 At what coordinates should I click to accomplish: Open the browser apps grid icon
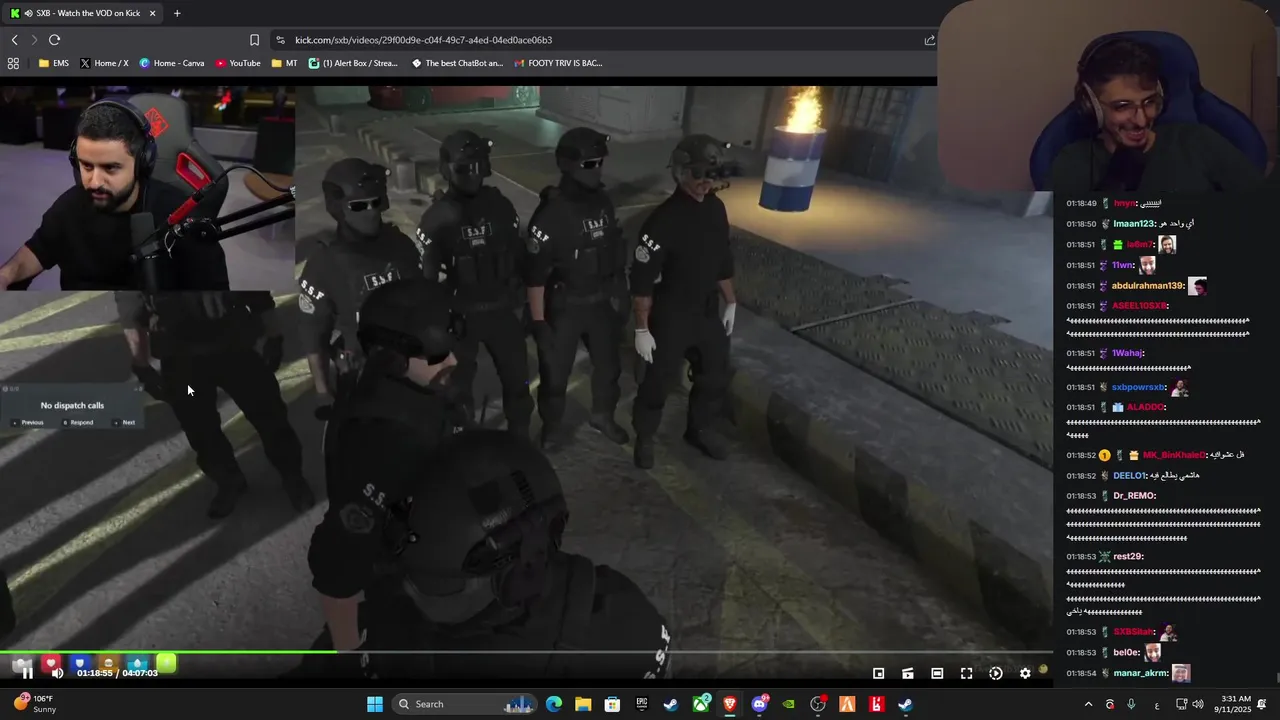(x=13, y=63)
